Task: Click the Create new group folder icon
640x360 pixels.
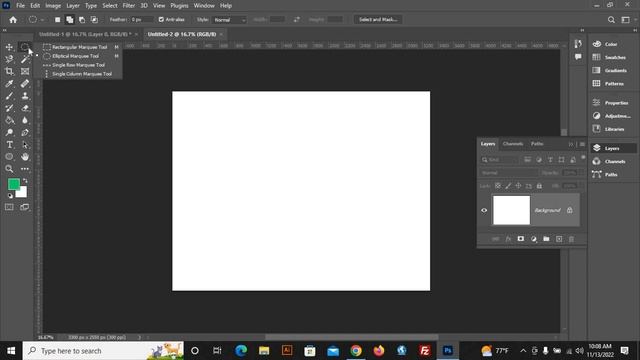Action: coord(546,239)
